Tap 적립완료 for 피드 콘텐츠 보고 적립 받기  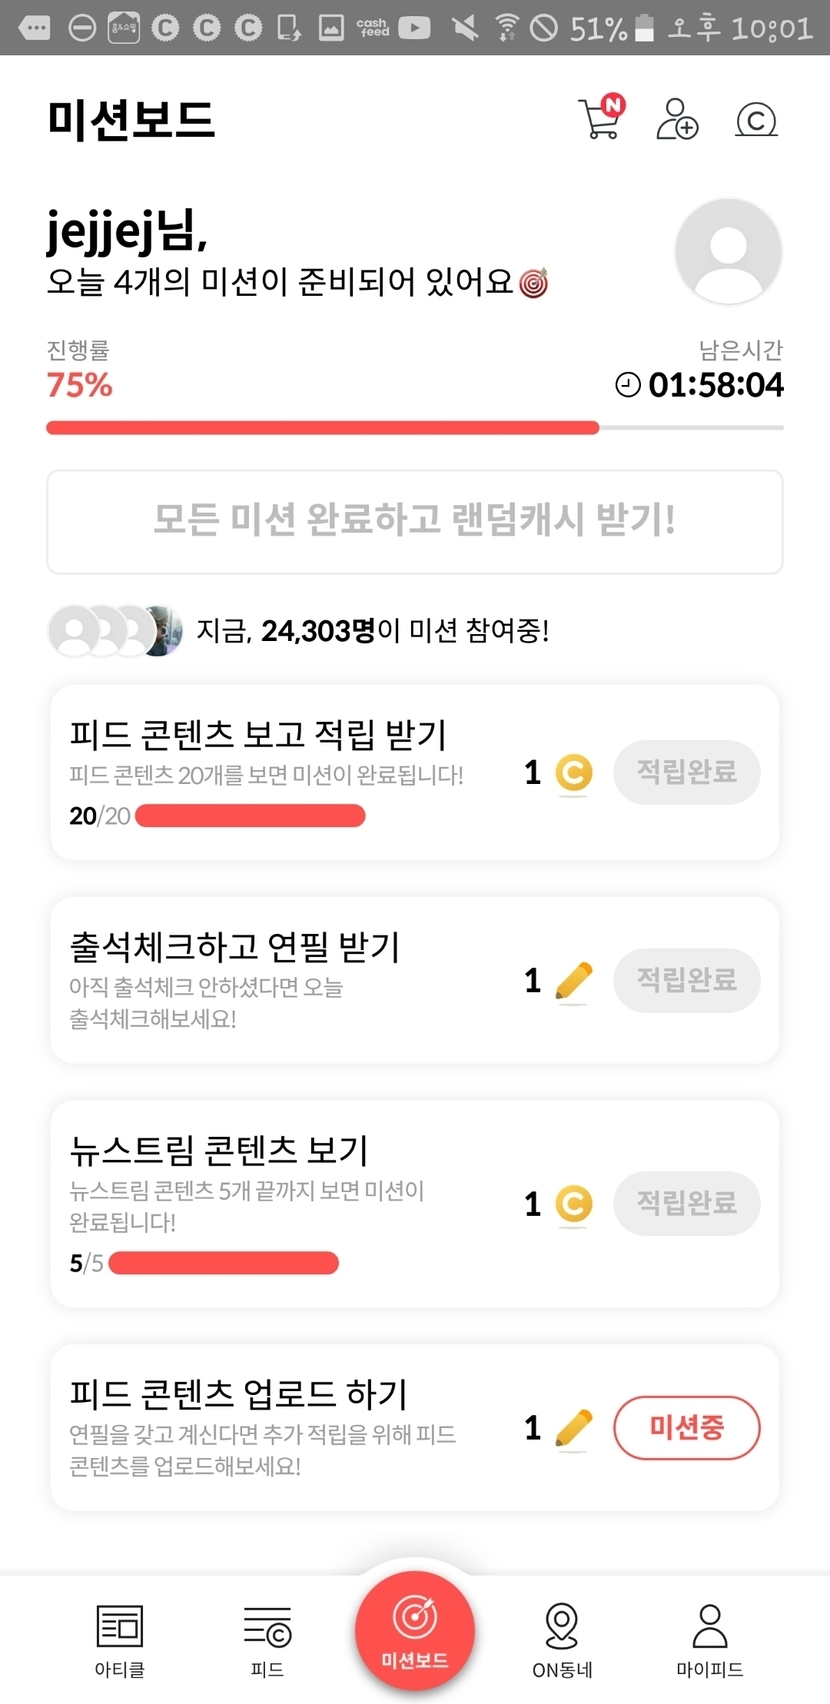(x=686, y=772)
